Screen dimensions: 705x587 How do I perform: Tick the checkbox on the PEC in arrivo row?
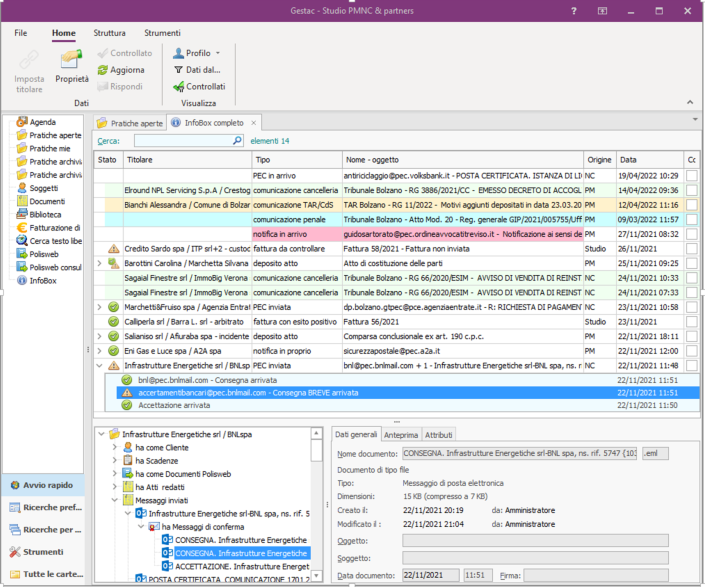pyautogui.click(x=692, y=176)
